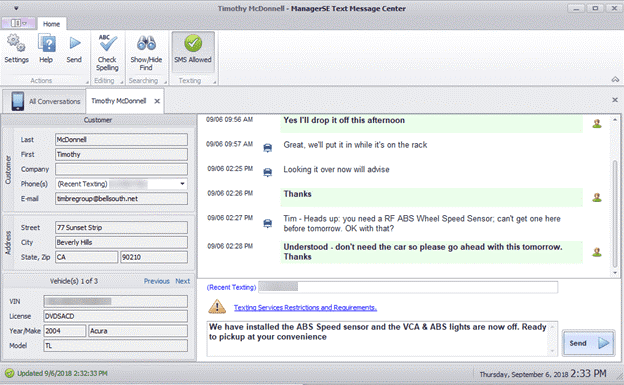
Task: Click customer icon beside 'Yes I'll drop it off'
Action: tap(597, 124)
